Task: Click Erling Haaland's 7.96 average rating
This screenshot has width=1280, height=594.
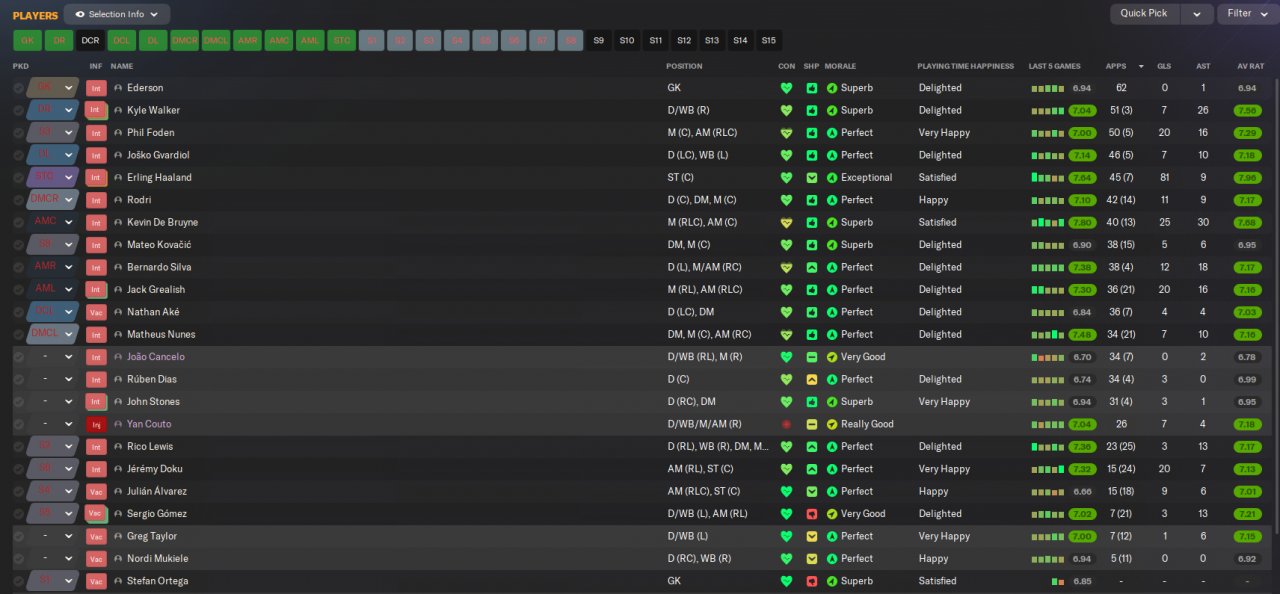Action: (x=1247, y=177)
